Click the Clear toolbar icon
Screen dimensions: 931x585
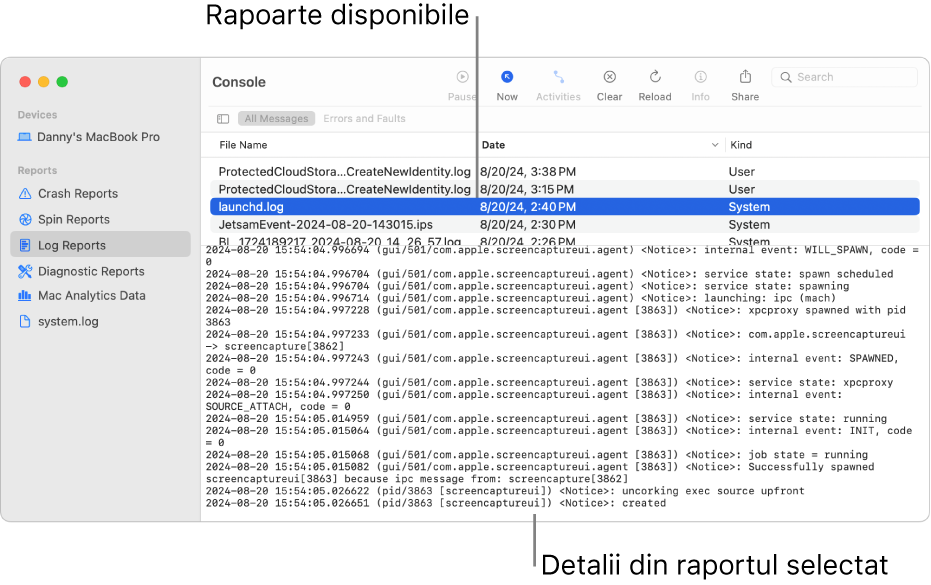click(x=609, y=77)
